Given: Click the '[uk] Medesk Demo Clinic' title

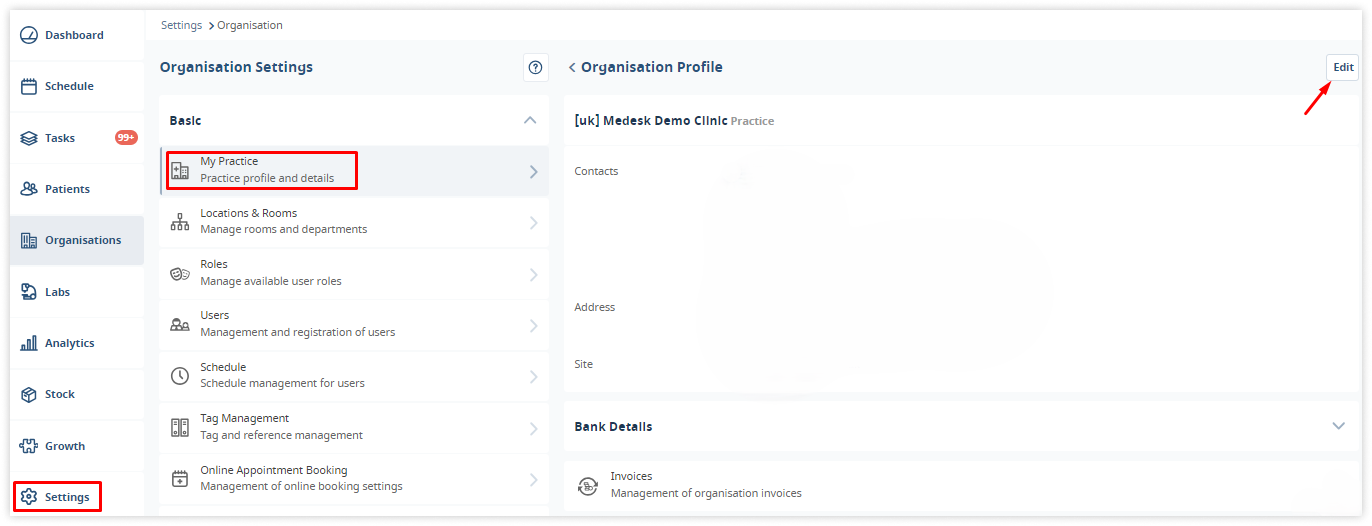Looking at the screenshot, I should pyautogui.click(x=651, y=120).
